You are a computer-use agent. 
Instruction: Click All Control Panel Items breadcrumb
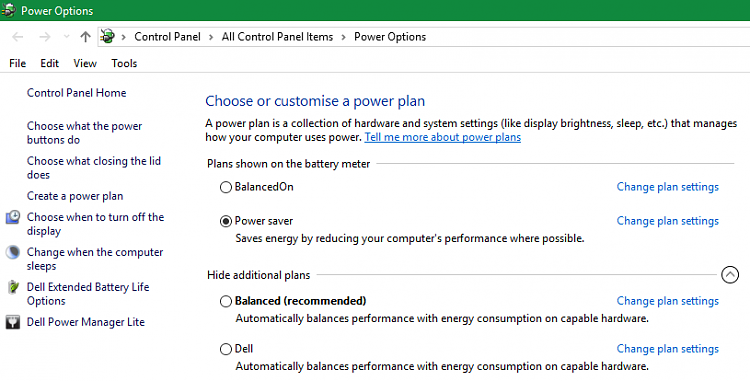click(277, 37)
